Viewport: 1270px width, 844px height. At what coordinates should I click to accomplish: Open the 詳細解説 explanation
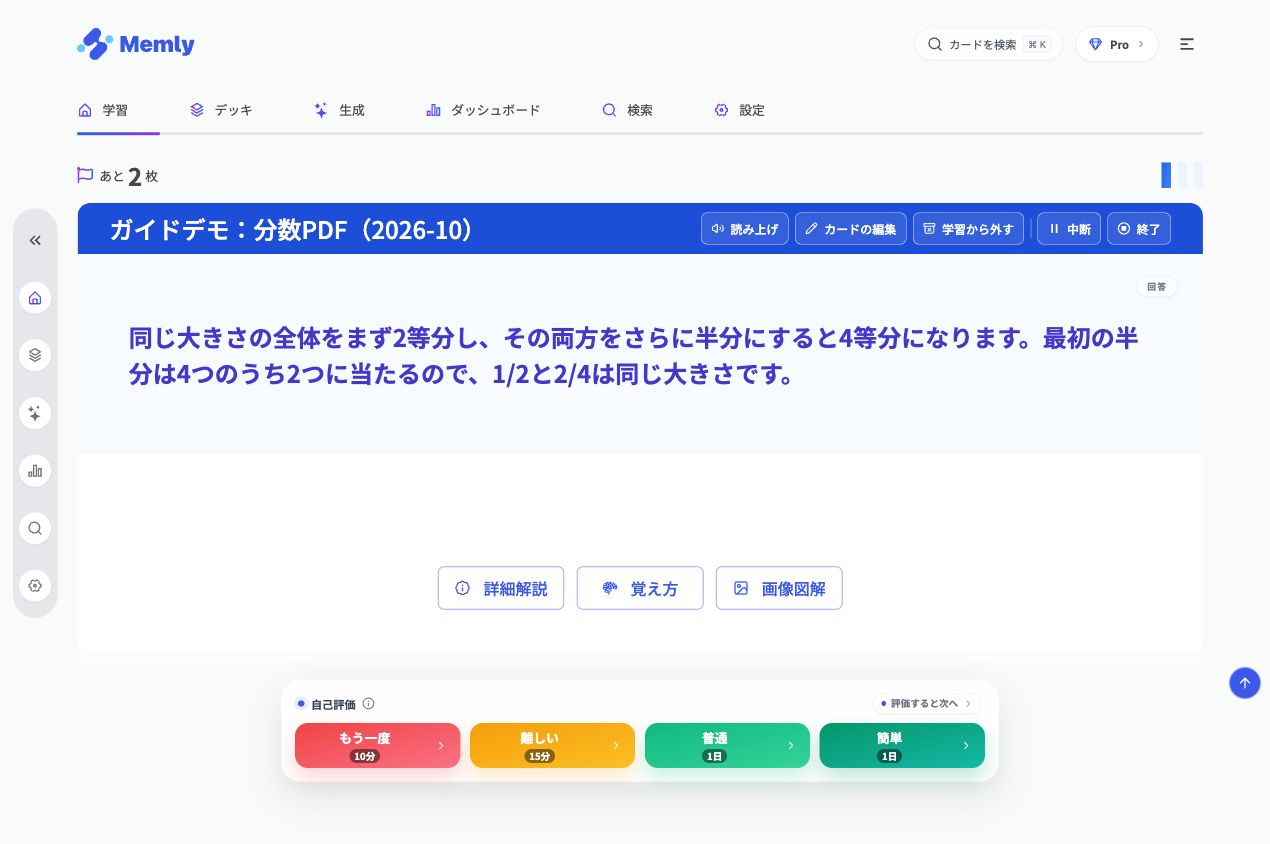pos(501,588)
